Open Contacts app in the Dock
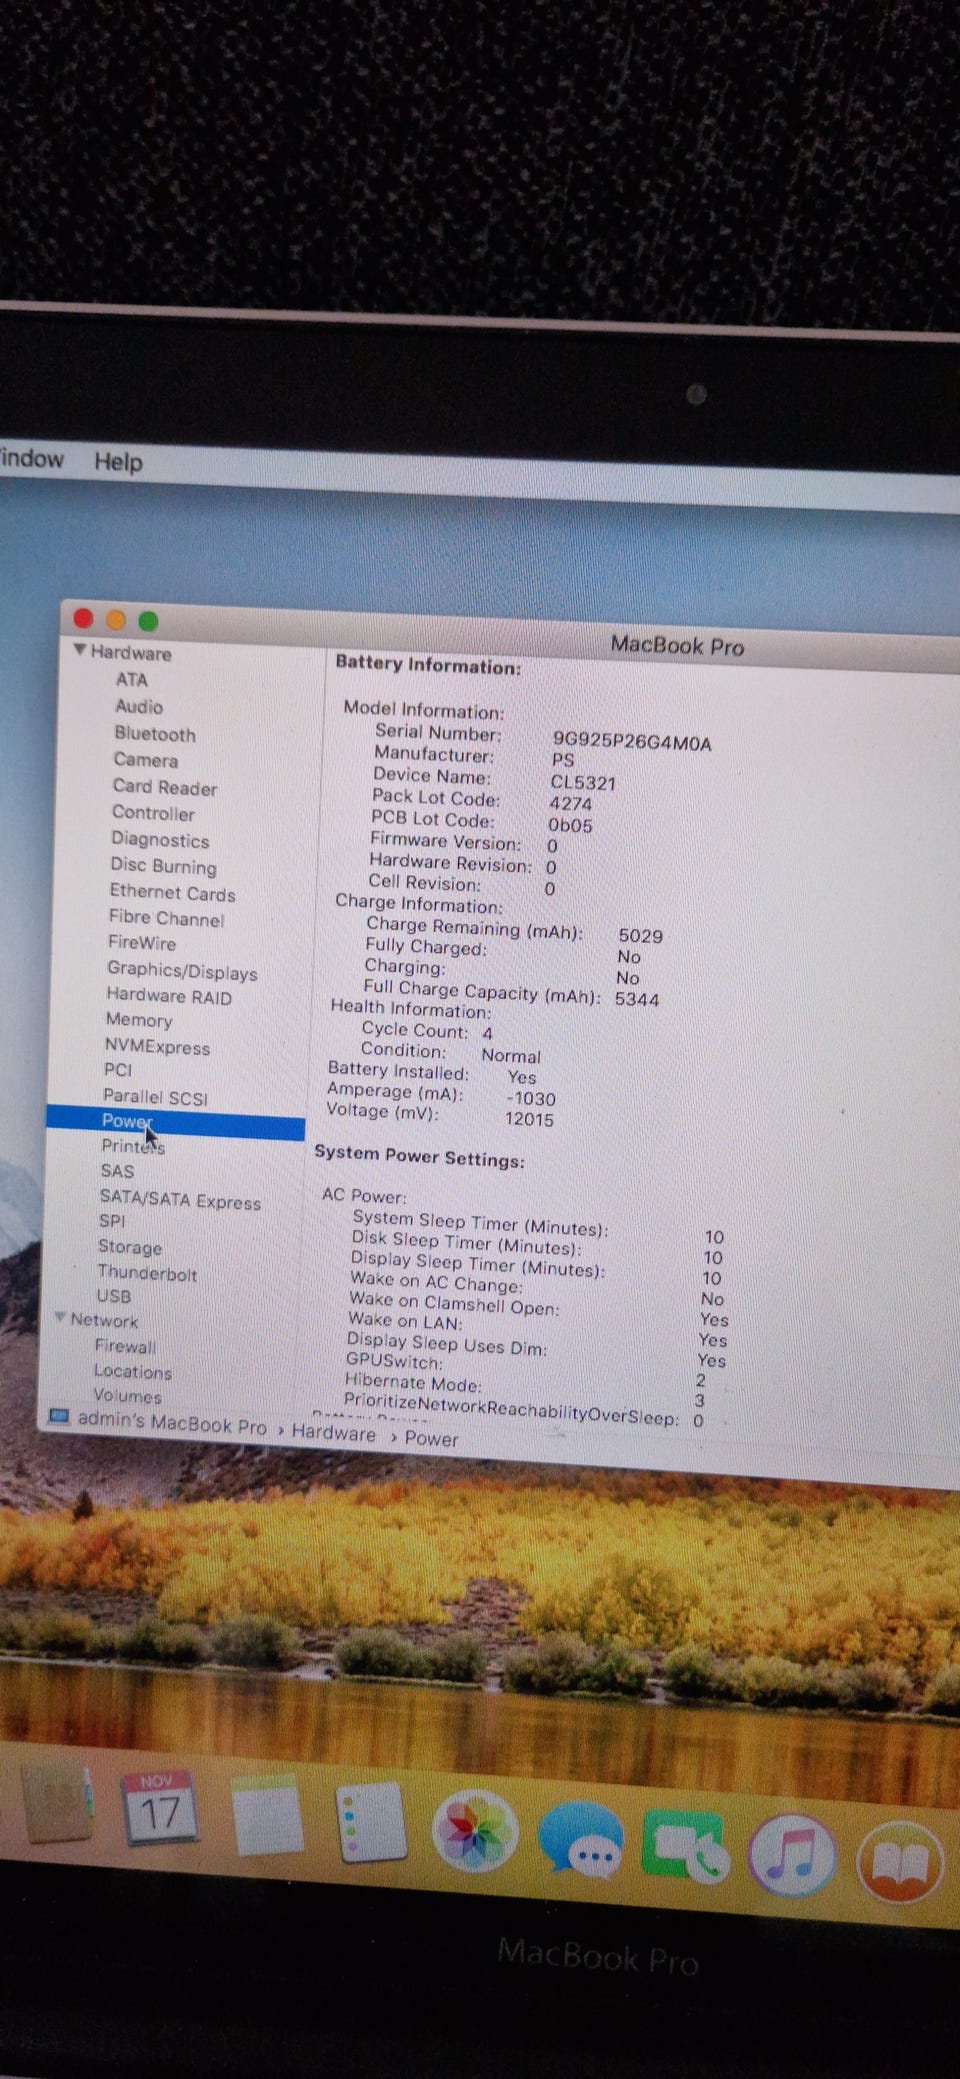This screenshot has width=960, height=2079. pos(58,1802)
